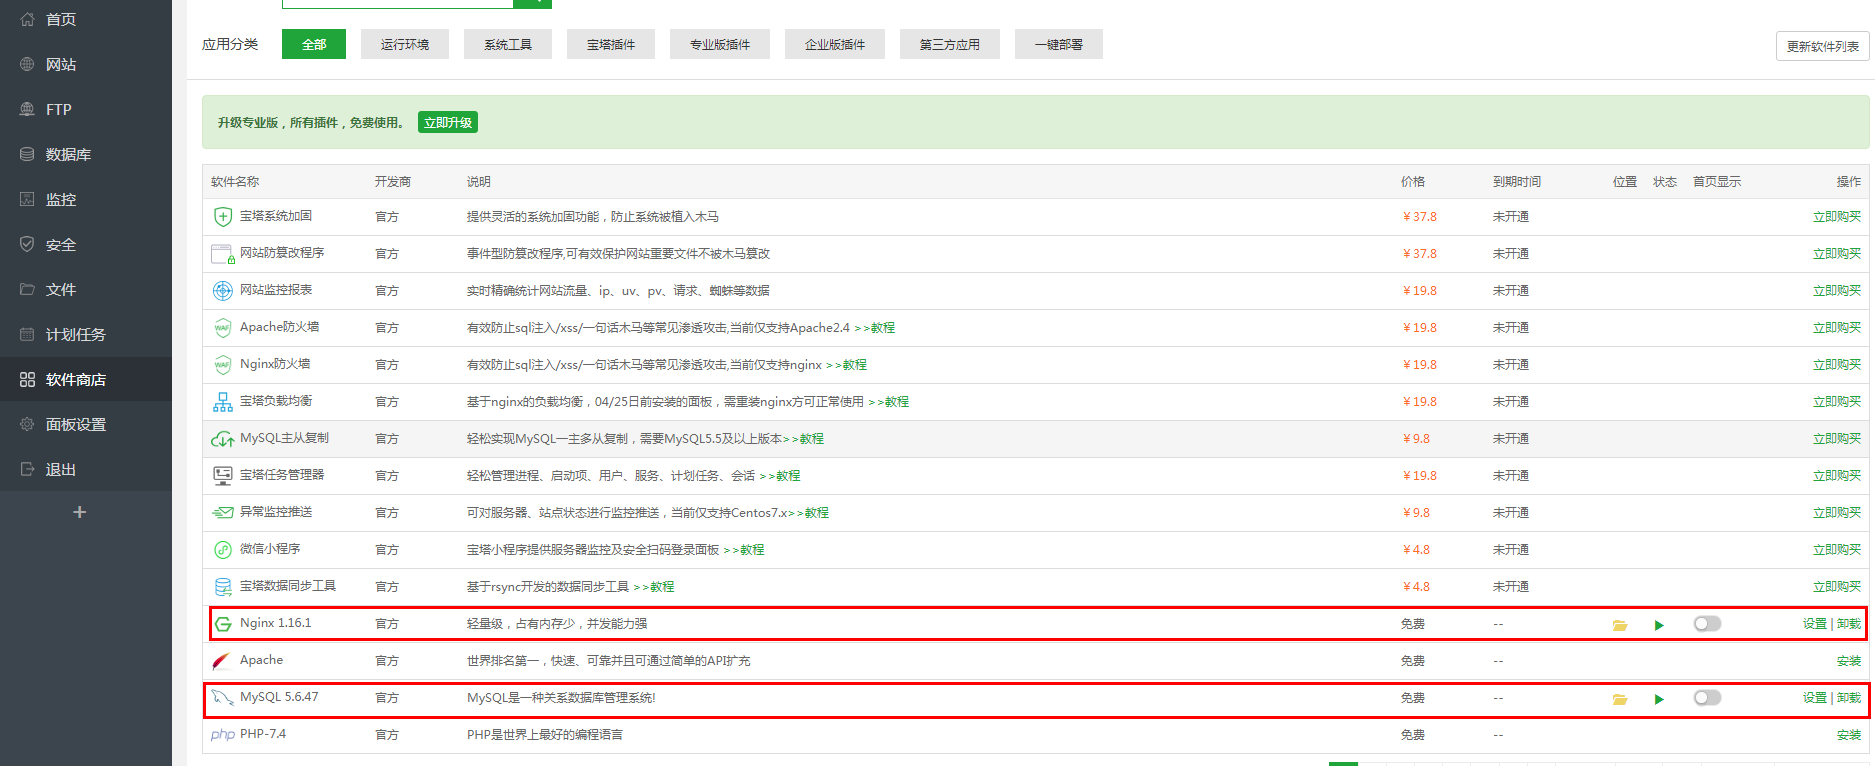The height and width of the screenshot is (766, 1875).
Task: Open Nginx 设置 link
Action: coord(1815,623)
